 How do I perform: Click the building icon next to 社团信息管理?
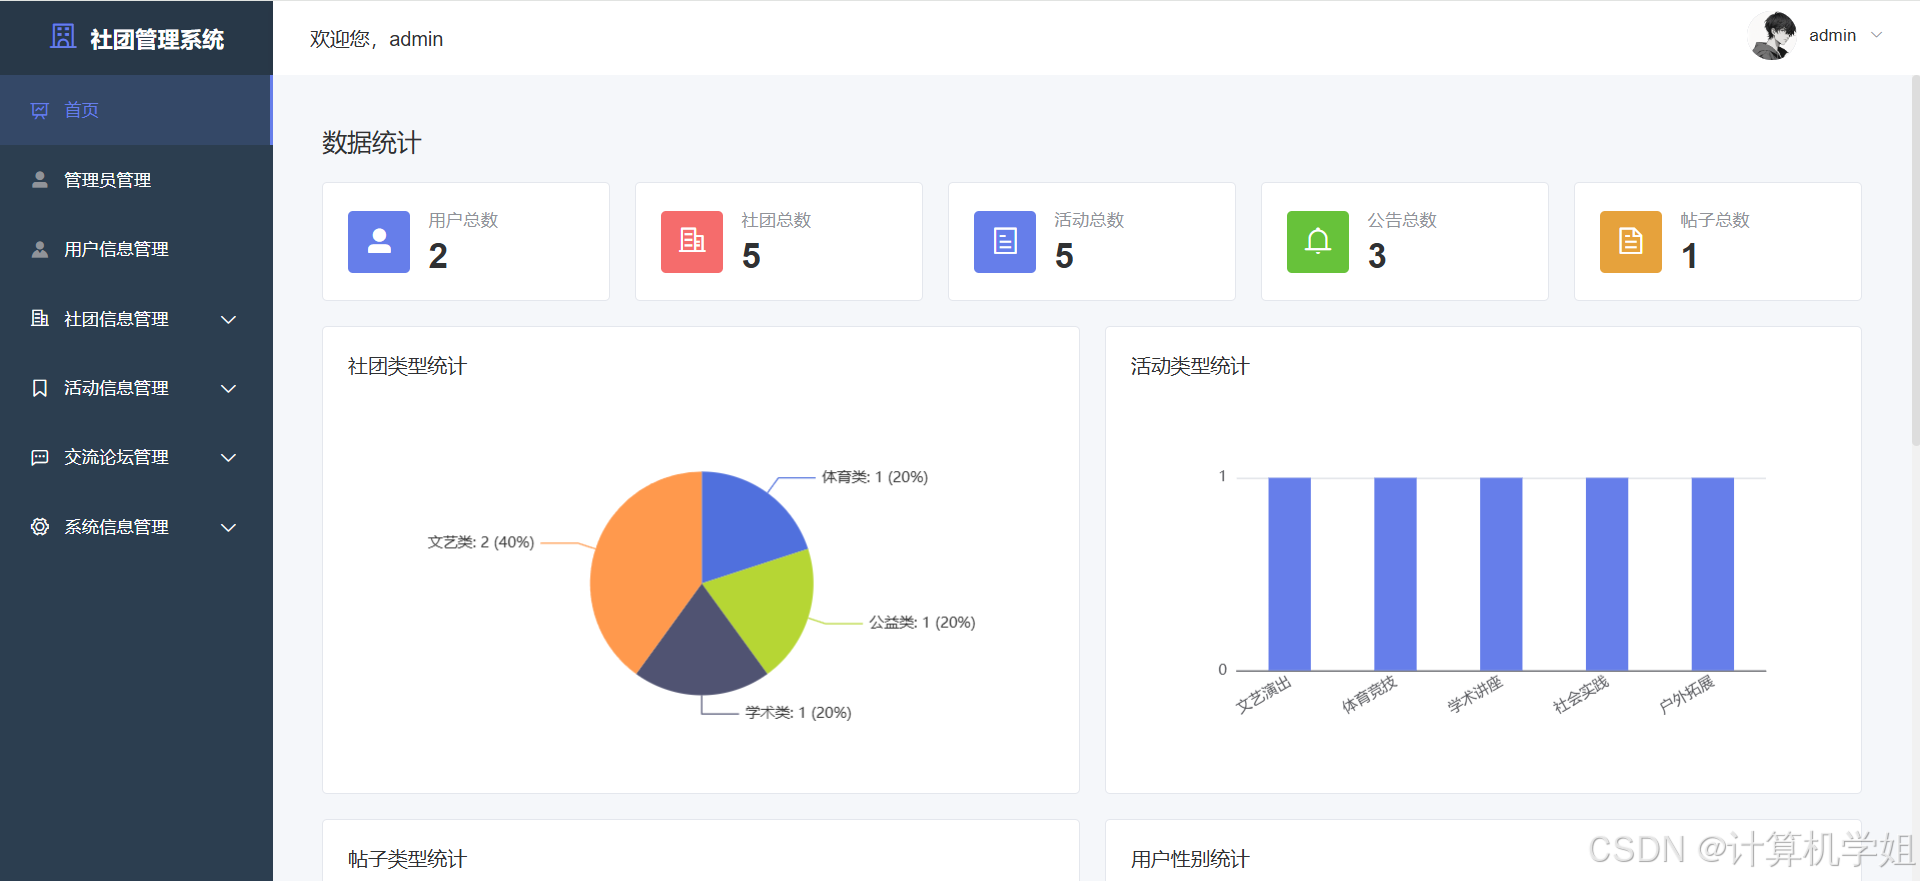coord(40,319)
